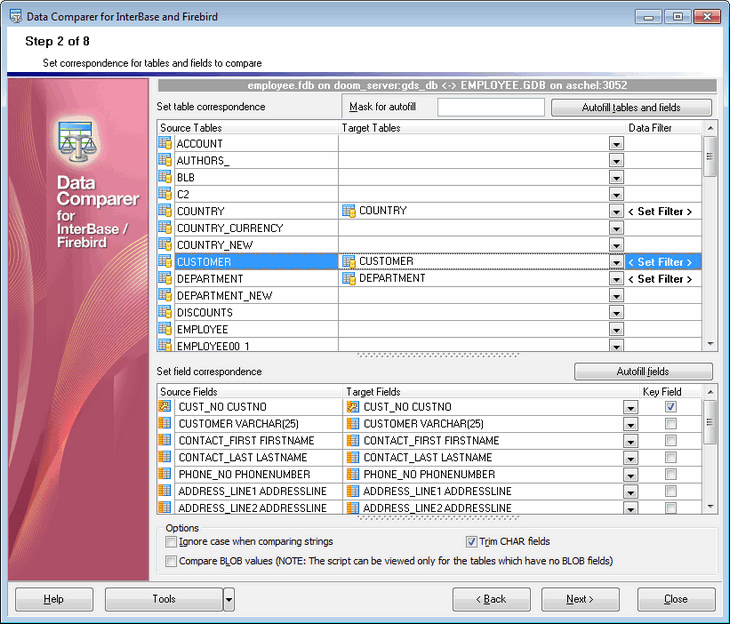The width and height of the screenshot is (730, 624).
Task: Enable Ignore case when comparing strings
Action: tap(171, 542)
